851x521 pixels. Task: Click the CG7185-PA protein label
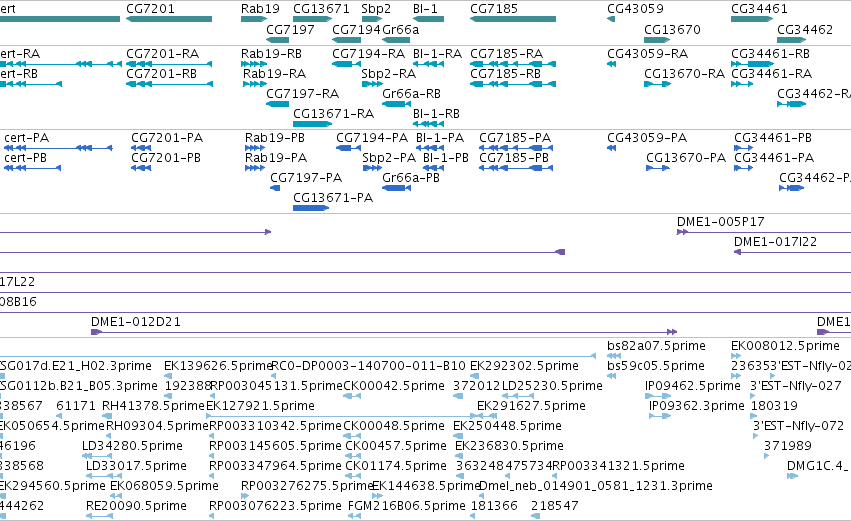[515, 138]
